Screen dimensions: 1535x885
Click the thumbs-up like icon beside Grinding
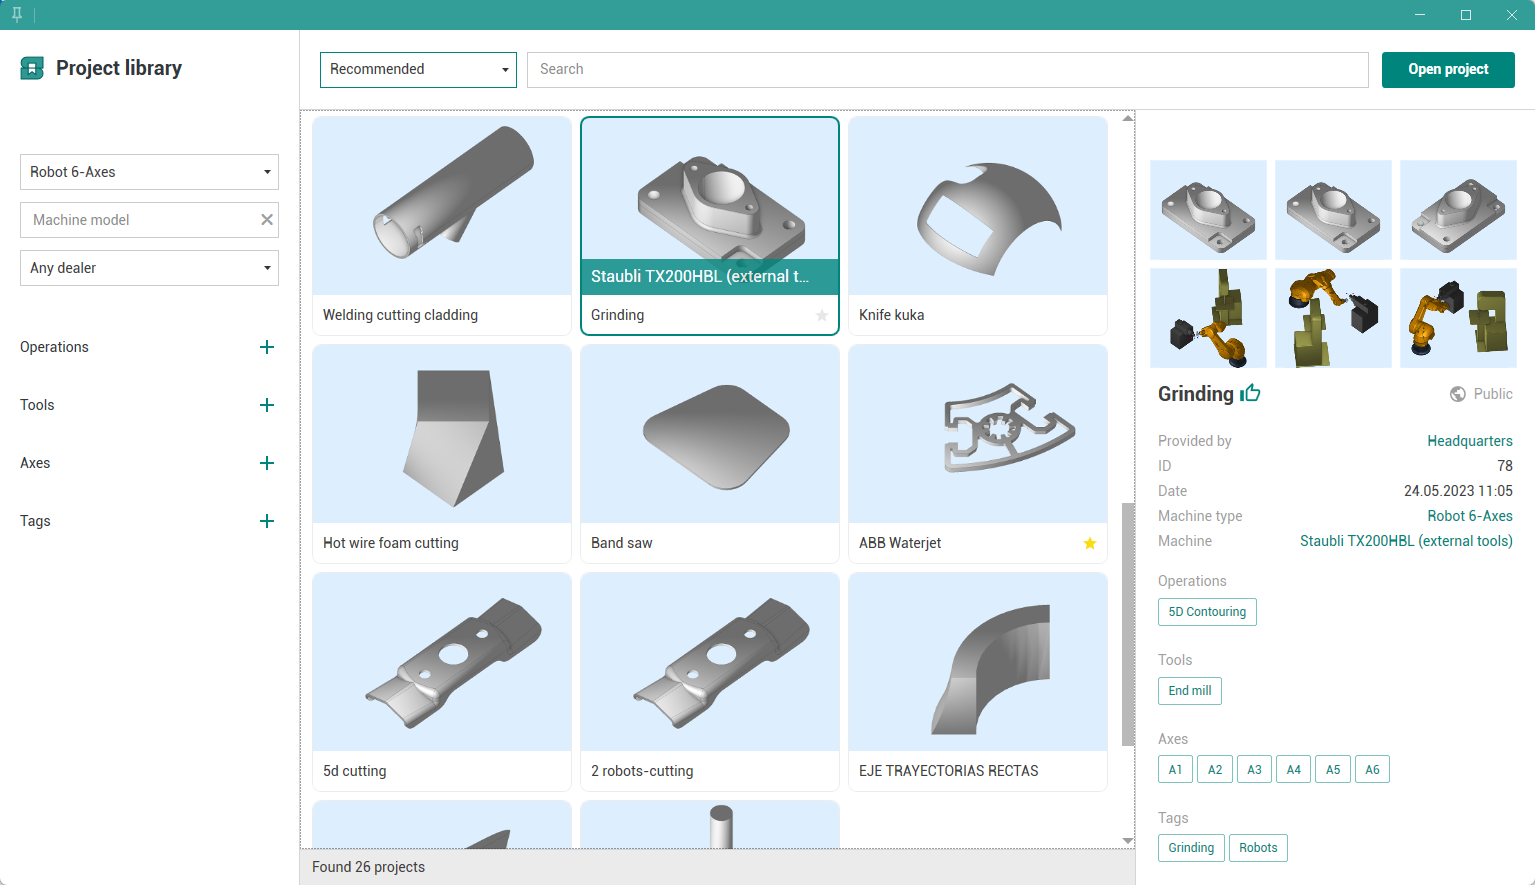(x=1250, y=393)
